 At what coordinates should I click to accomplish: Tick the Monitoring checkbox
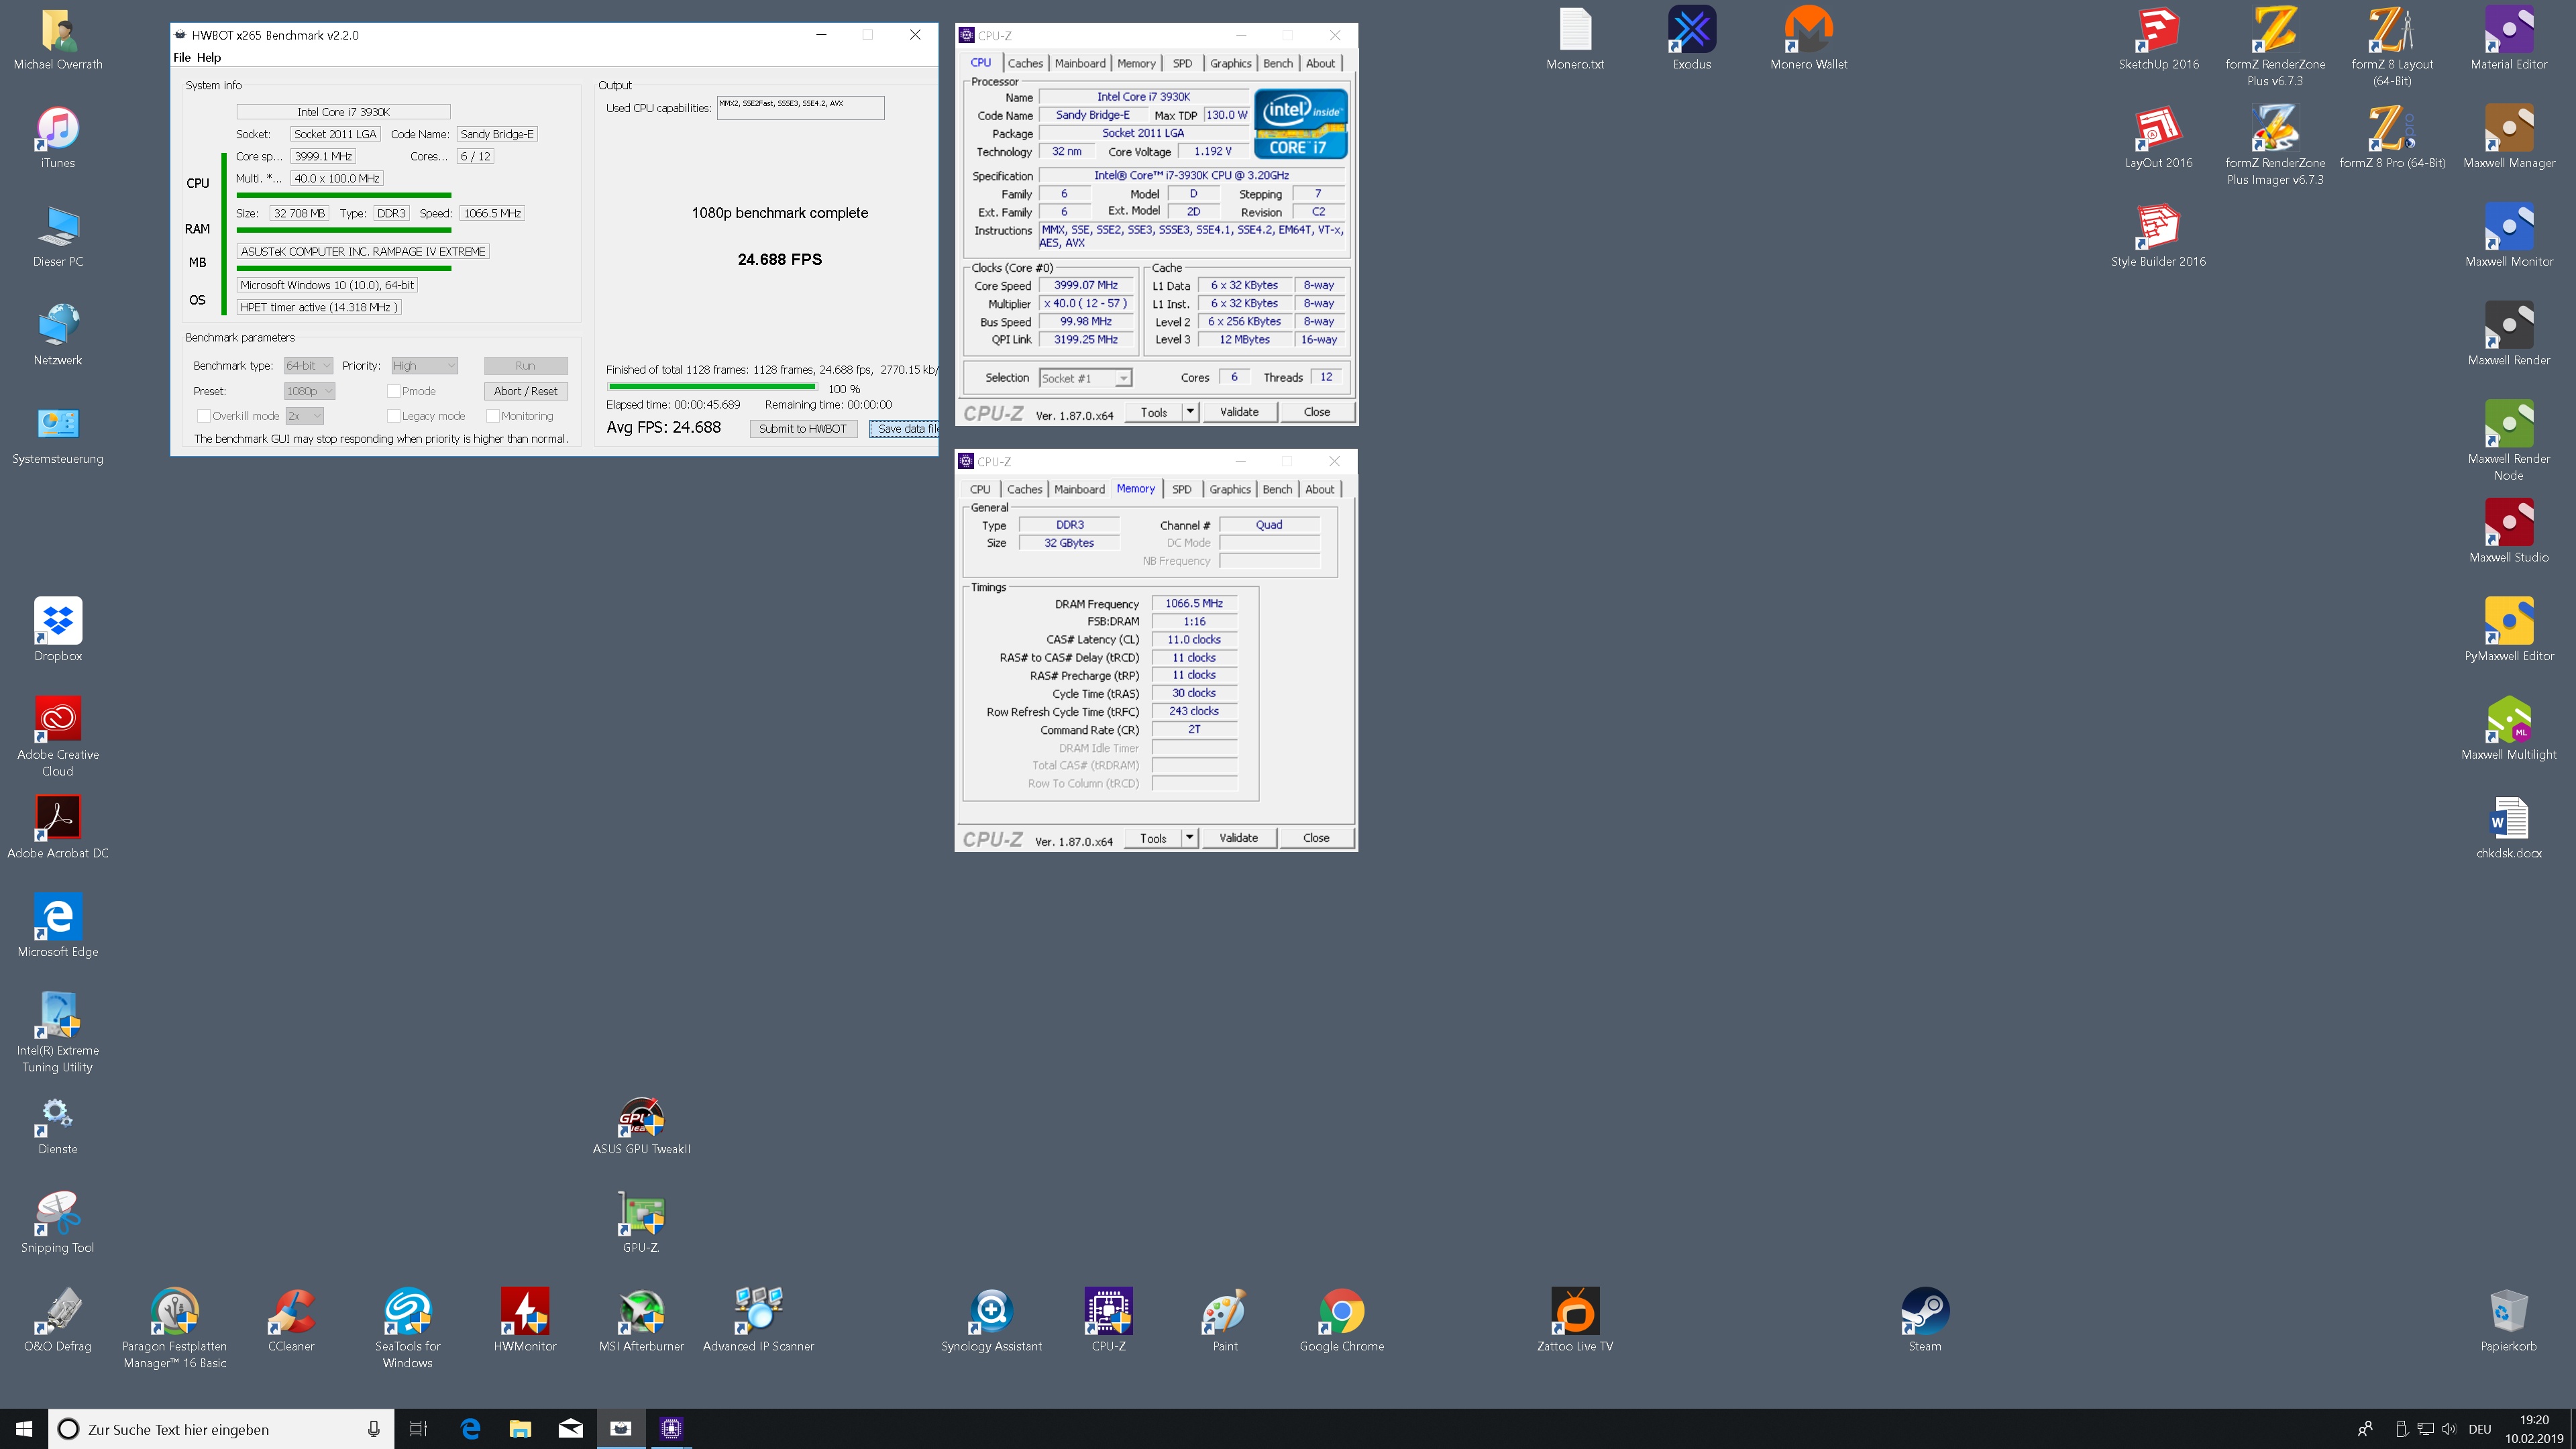pyautogui.click(x=493, y=416)
